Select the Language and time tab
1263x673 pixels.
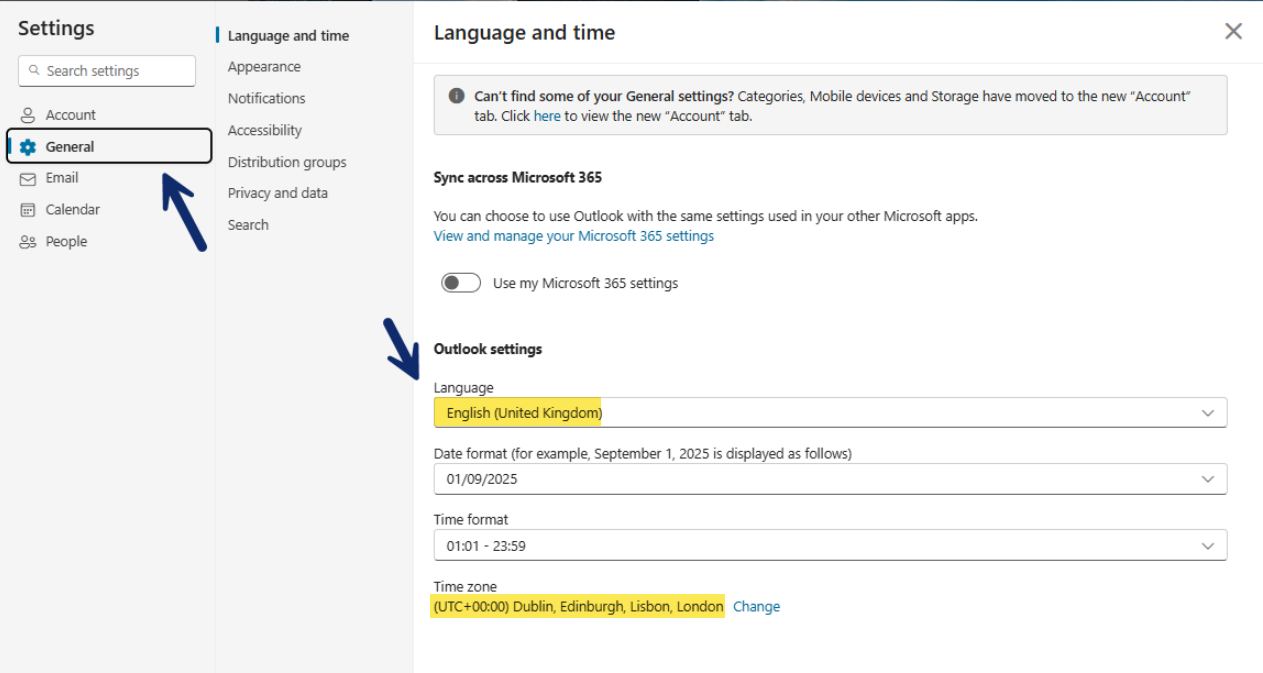click(x=288, y=36)
